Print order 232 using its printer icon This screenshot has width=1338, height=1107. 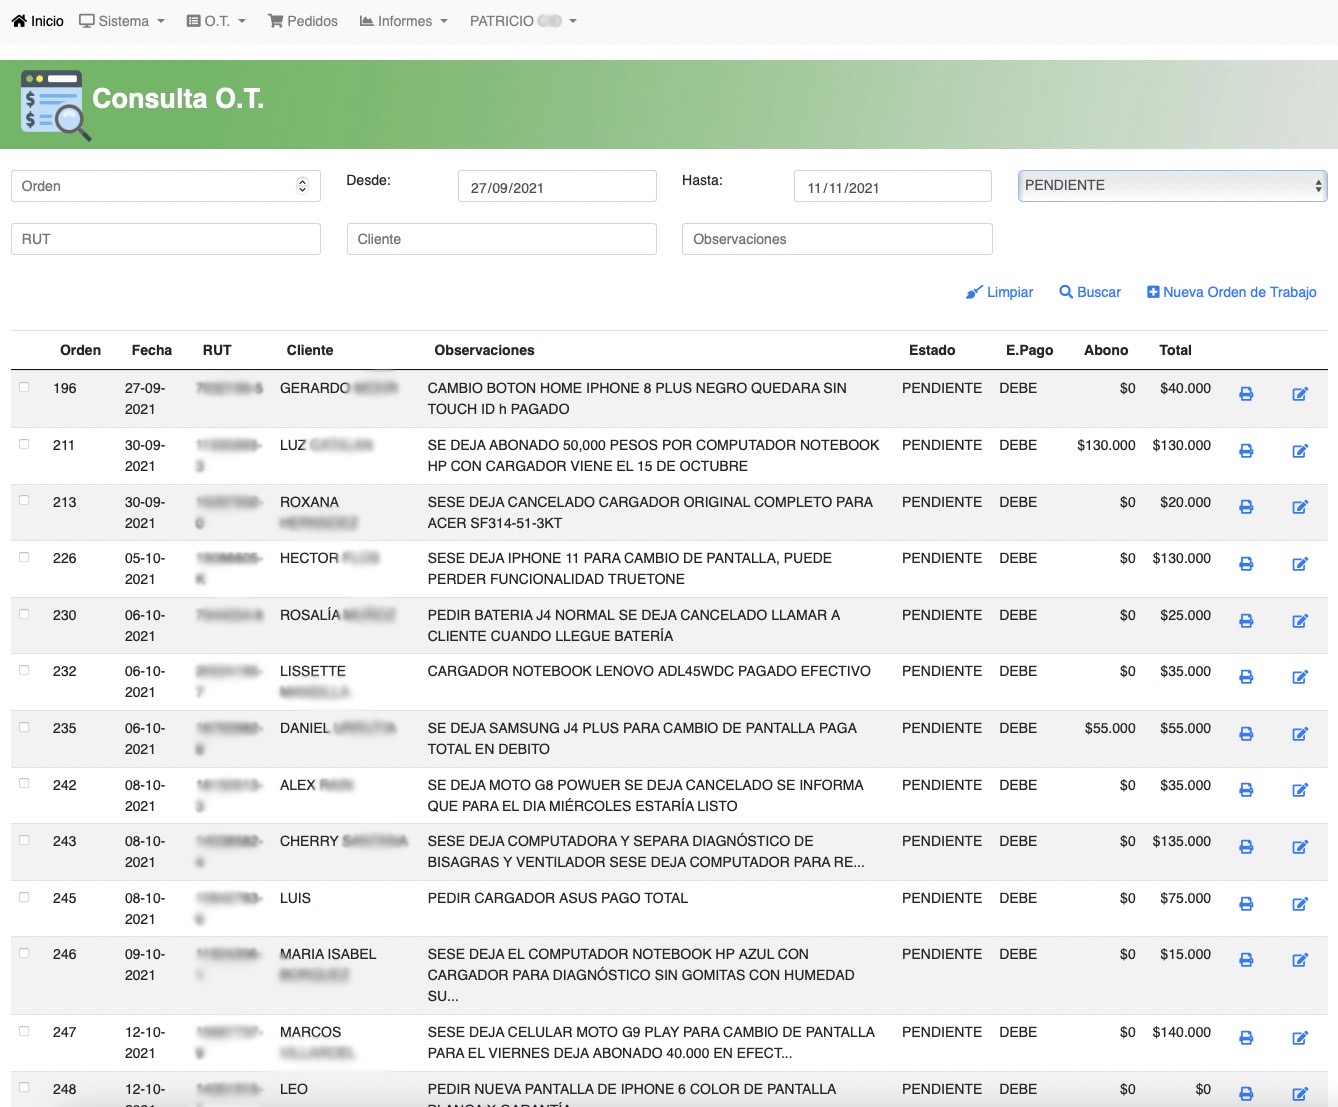point(1246,677)
